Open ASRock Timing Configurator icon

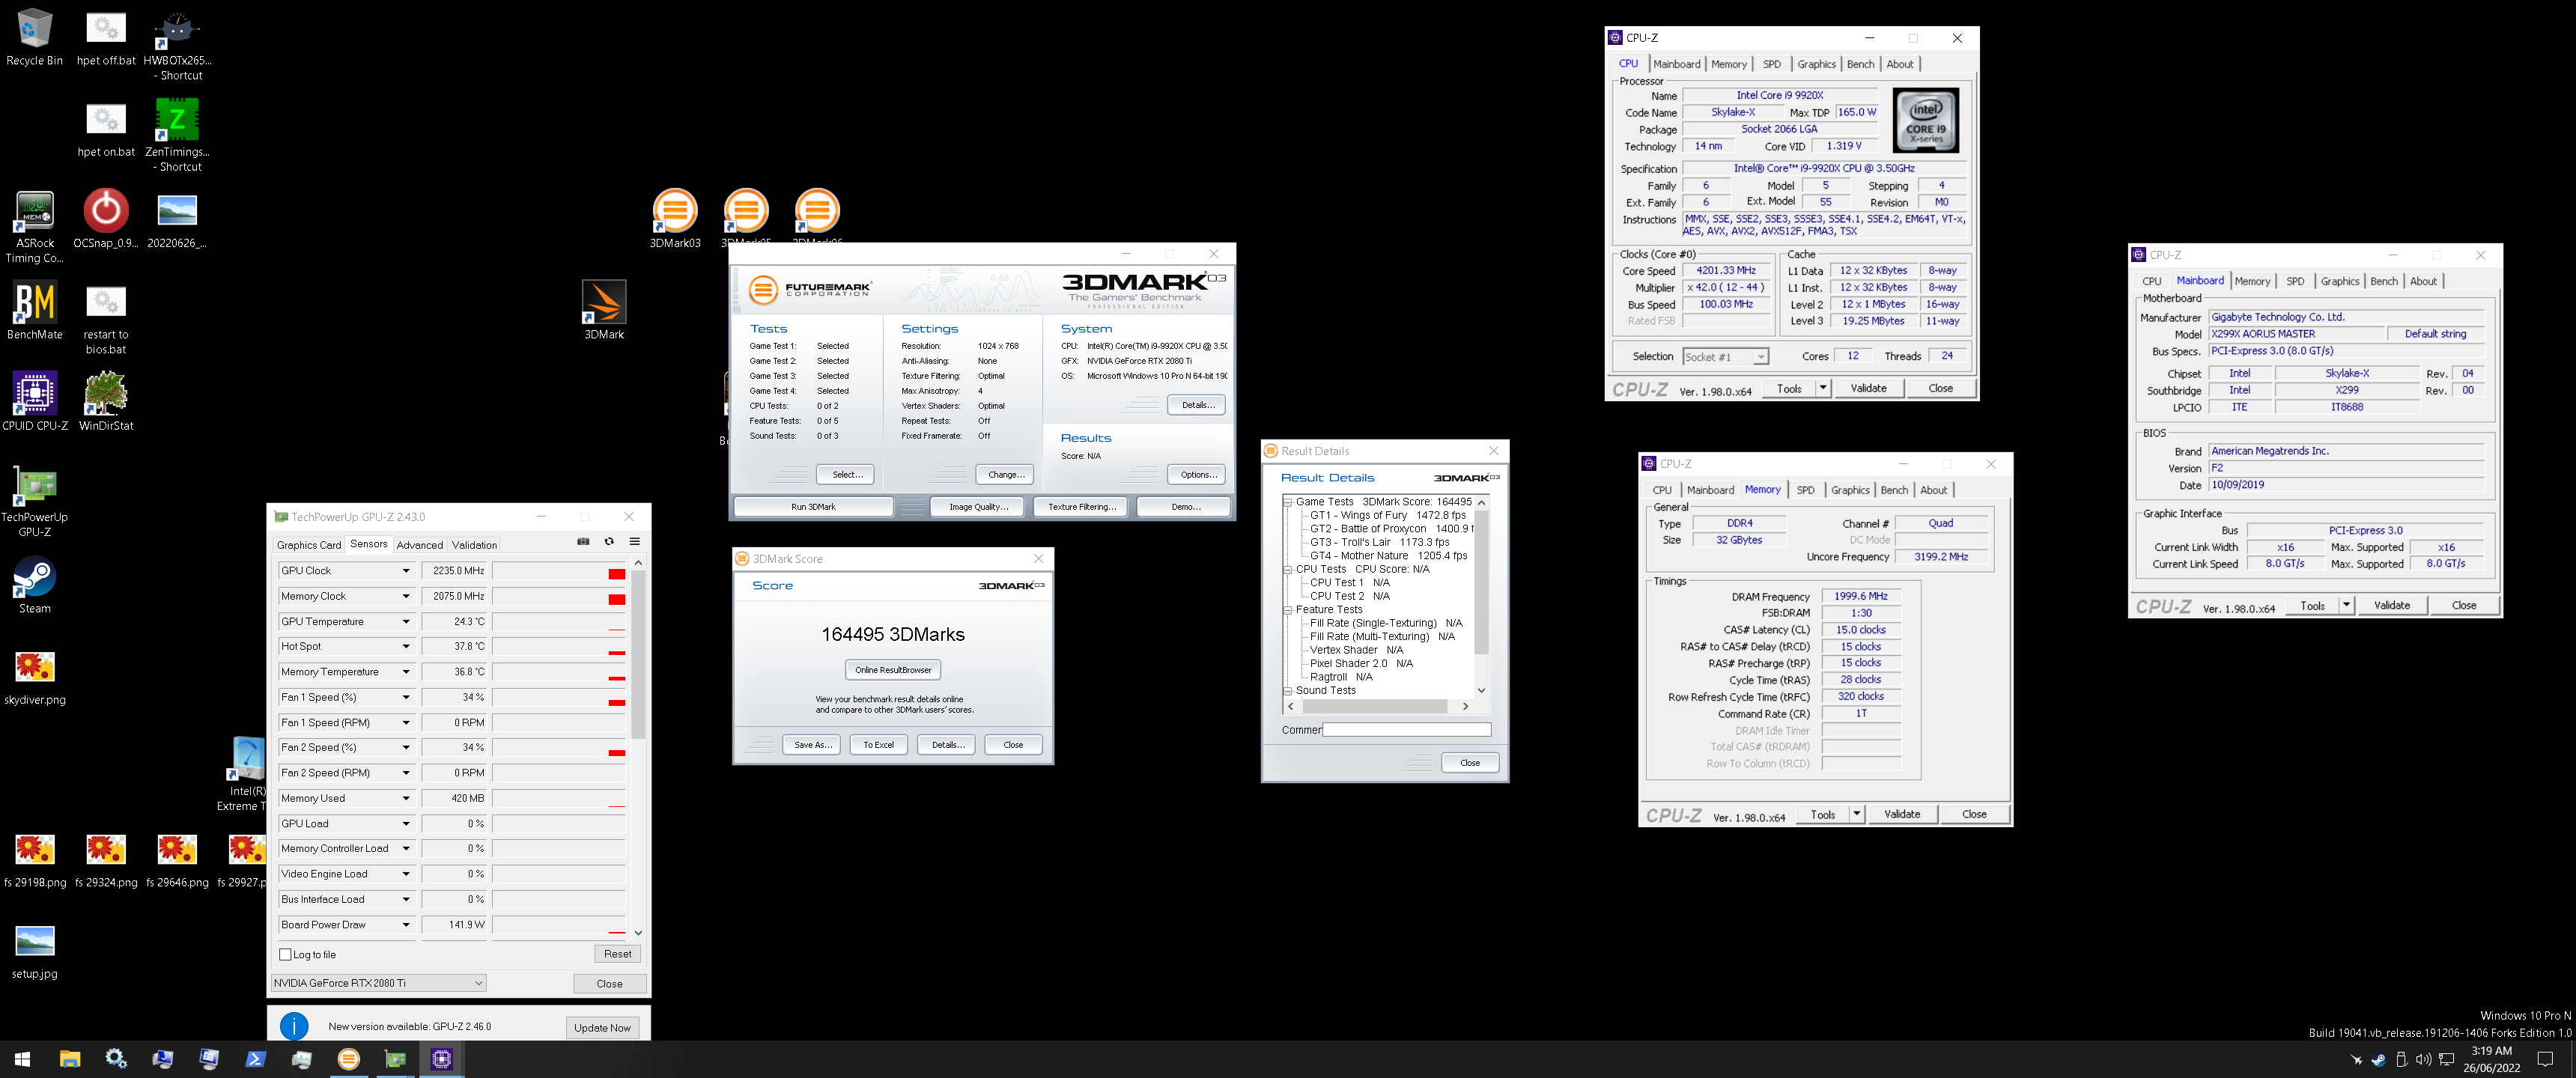pyautogui.click(x=34, y=227)
